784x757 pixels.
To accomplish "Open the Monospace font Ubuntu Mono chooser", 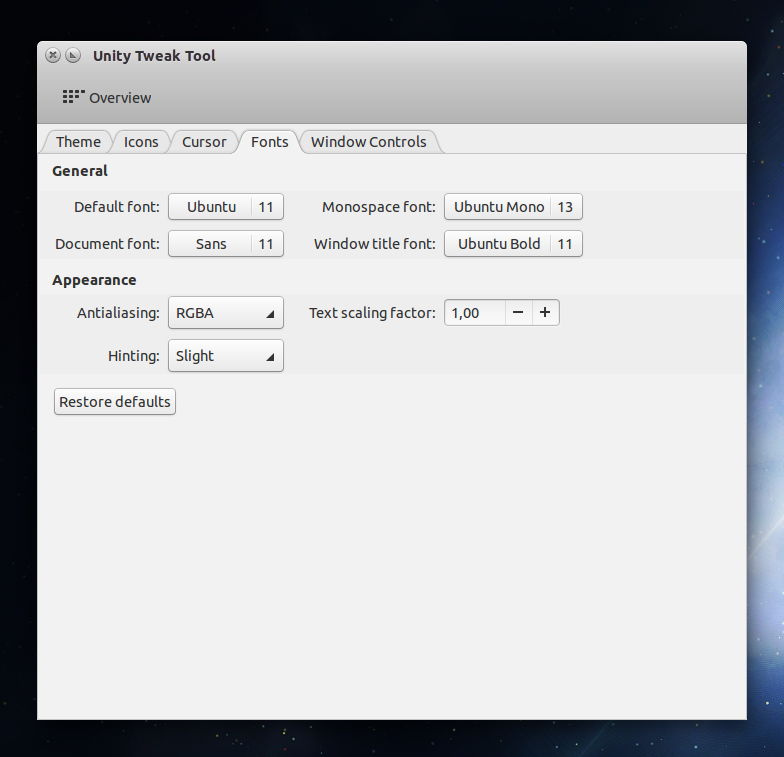I will [x=514, y=206].
